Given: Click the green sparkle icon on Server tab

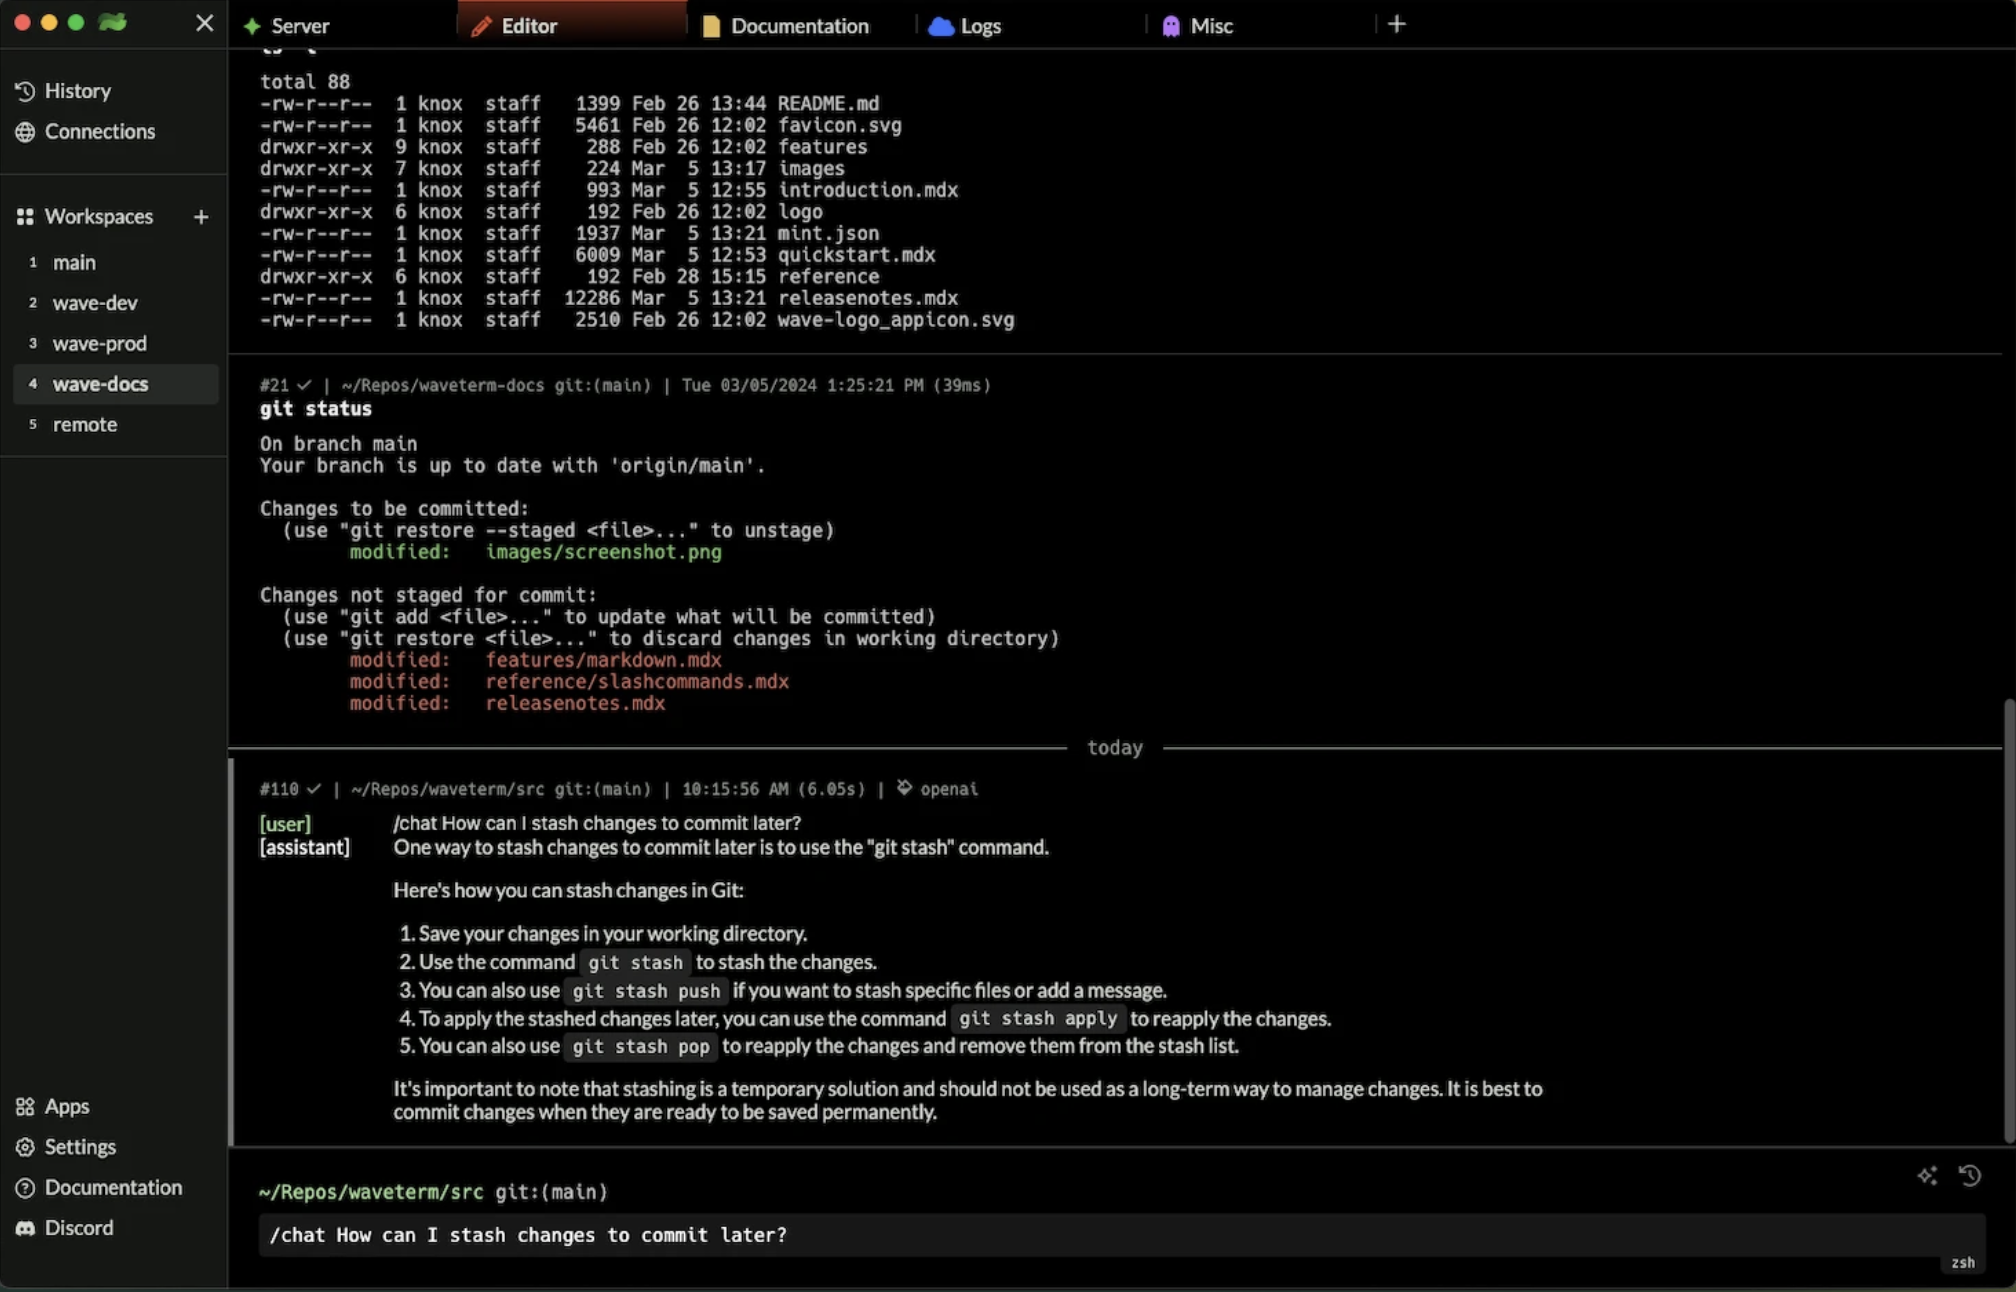Looking at the screenshot, I should [252, 26].
